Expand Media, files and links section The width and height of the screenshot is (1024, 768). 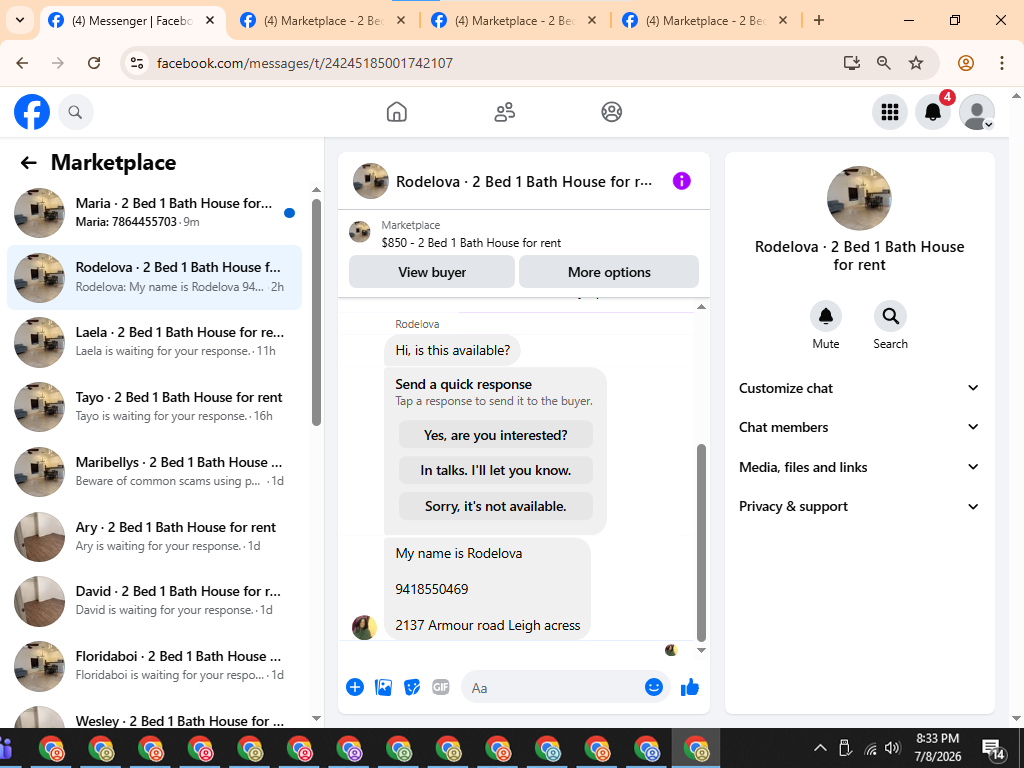(x=859, y=467)
